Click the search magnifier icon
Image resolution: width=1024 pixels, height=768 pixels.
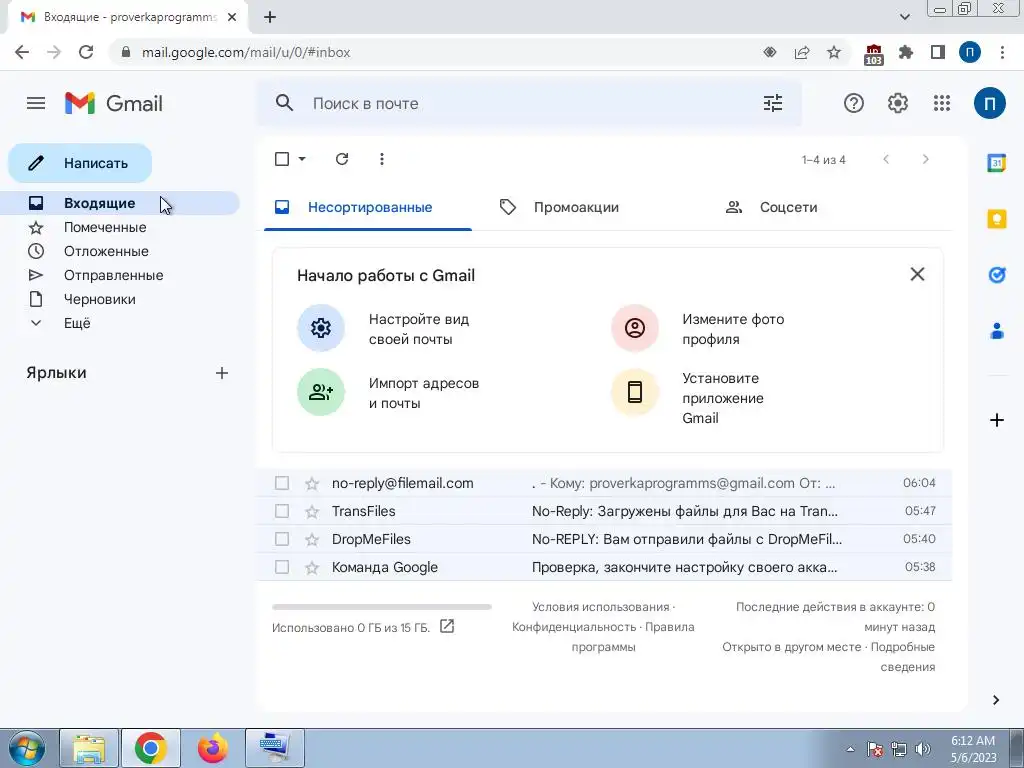click(284, 103)
